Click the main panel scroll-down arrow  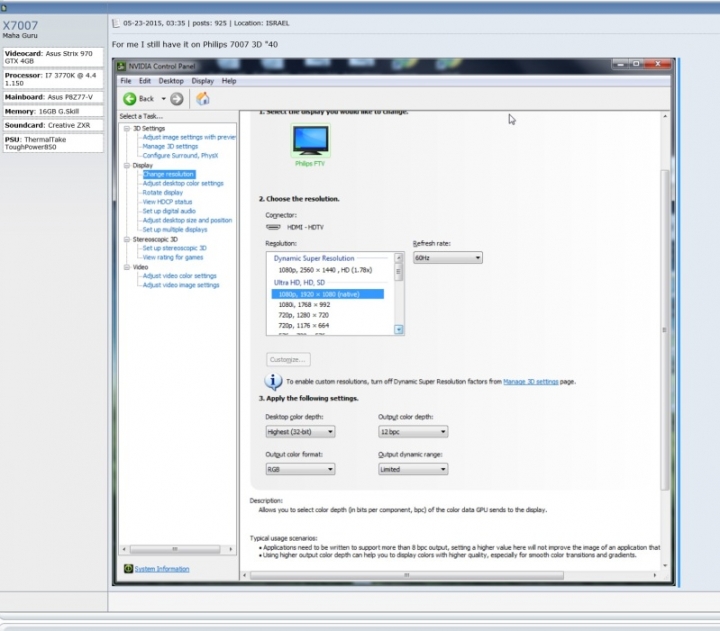pyautogui.click(x=665, y=566)
